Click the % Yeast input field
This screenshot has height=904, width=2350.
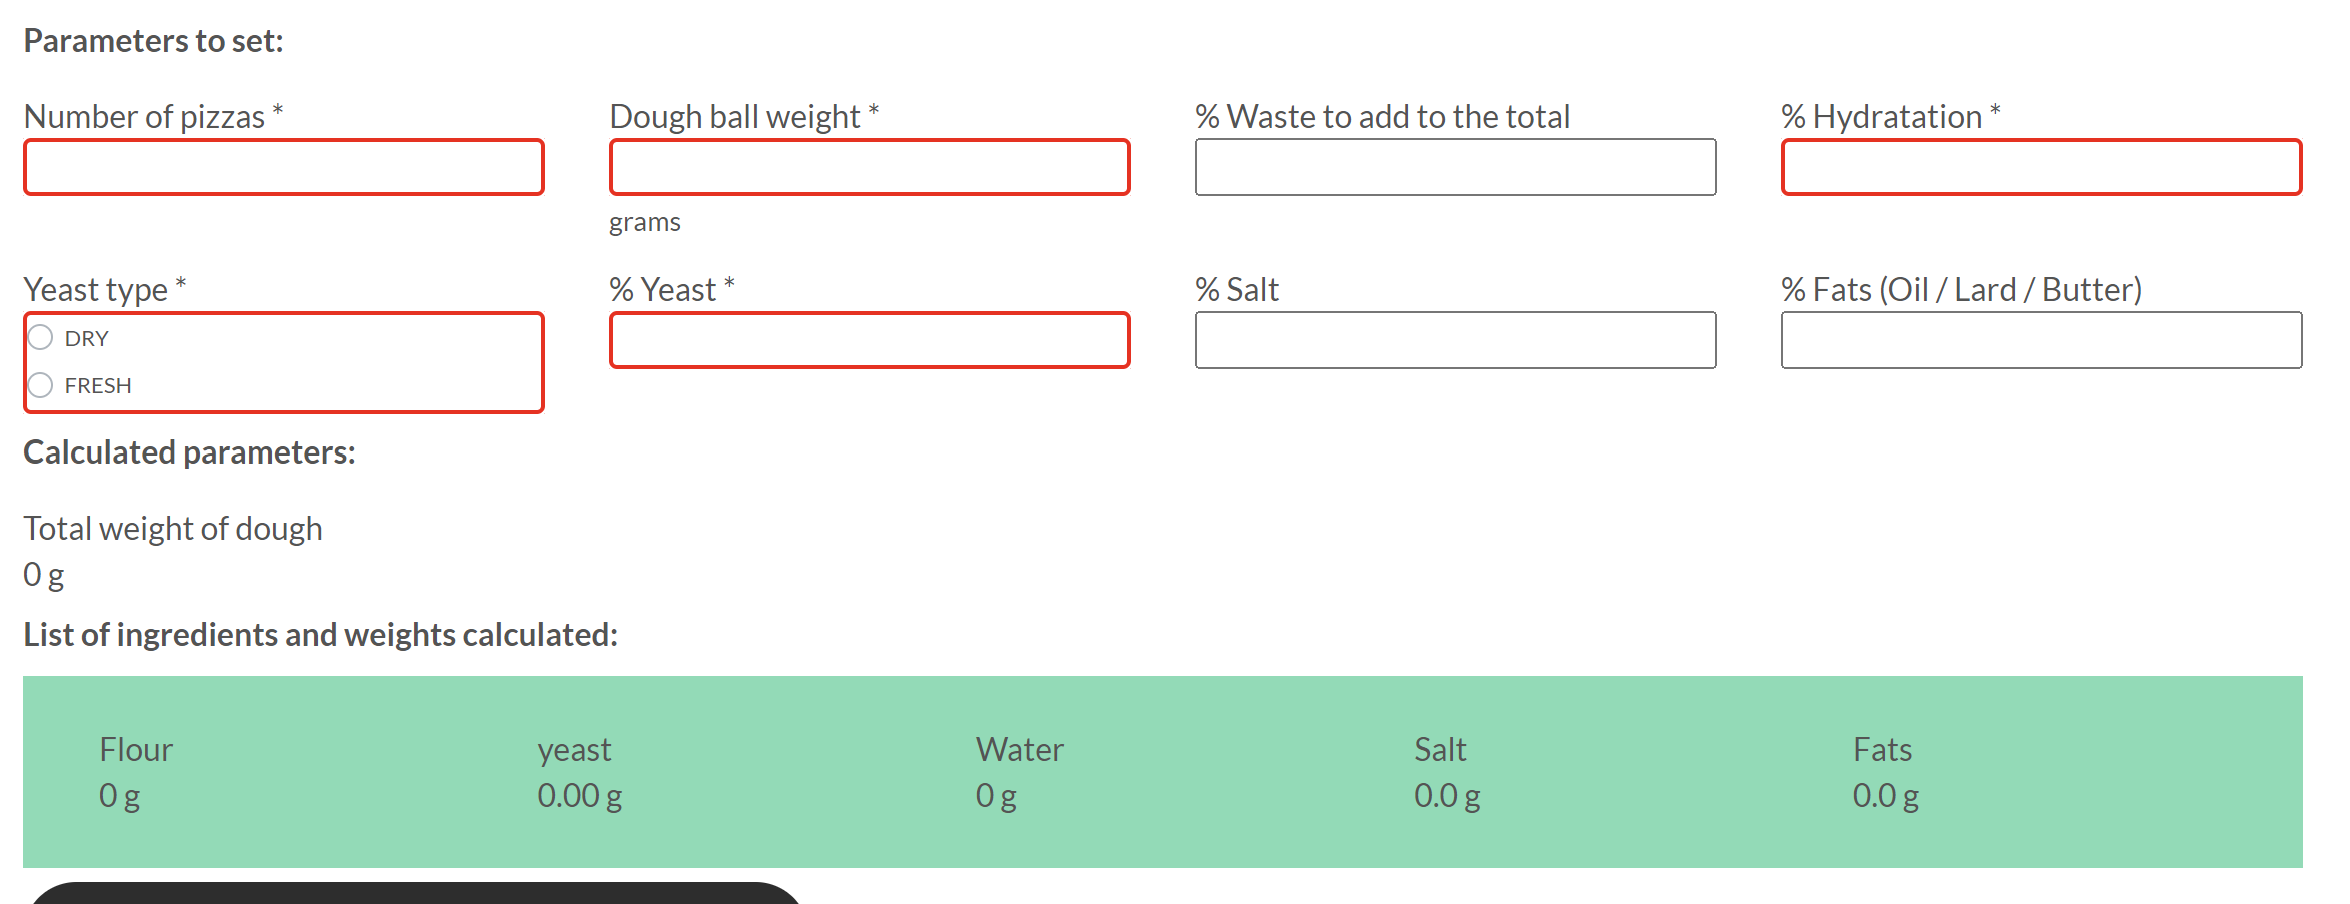pyautogui.click(x=868, y=340)
